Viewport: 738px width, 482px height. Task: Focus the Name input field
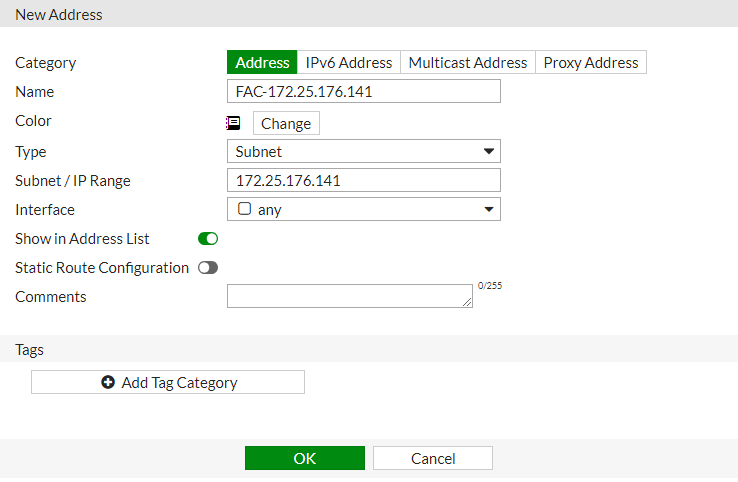[363, 92]
